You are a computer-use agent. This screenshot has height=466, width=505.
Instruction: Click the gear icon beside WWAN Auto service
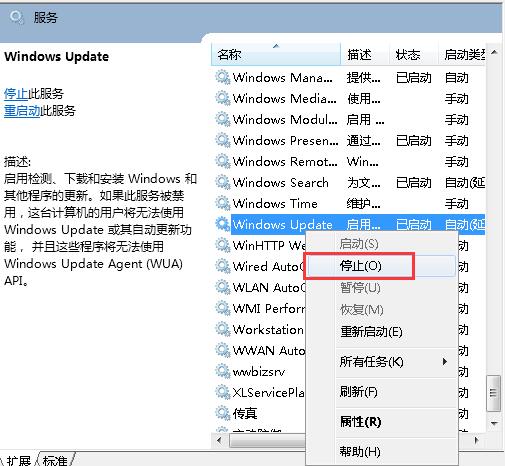pos(222,350)
